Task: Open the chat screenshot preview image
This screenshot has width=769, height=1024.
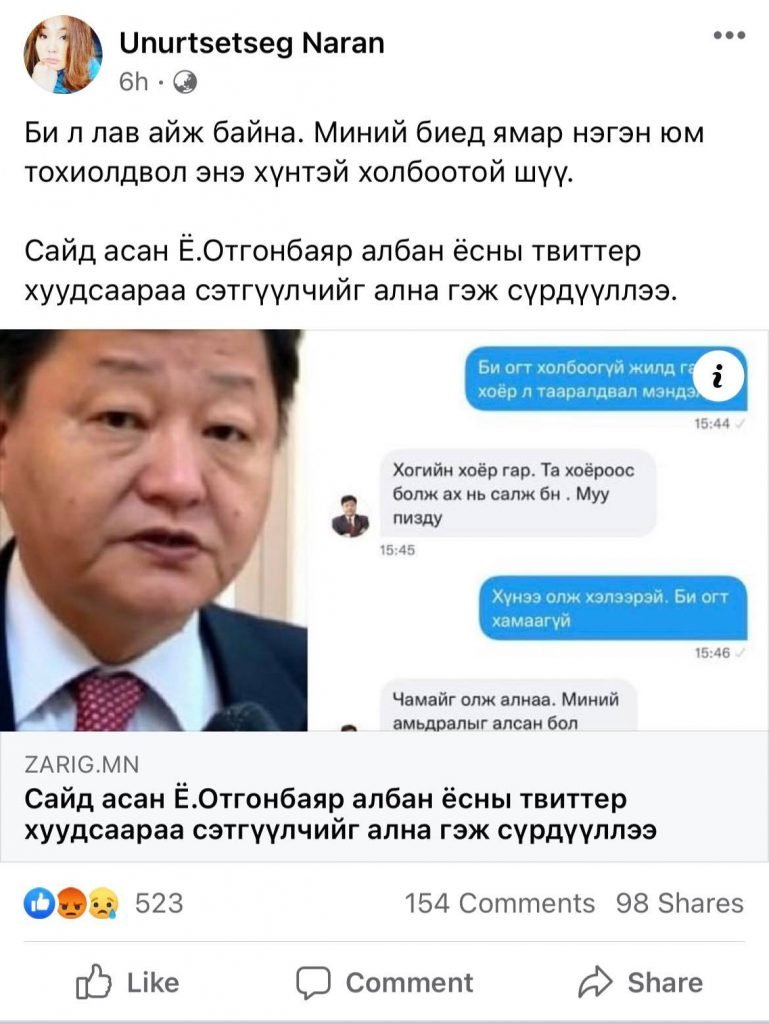Action: point(538,530)
